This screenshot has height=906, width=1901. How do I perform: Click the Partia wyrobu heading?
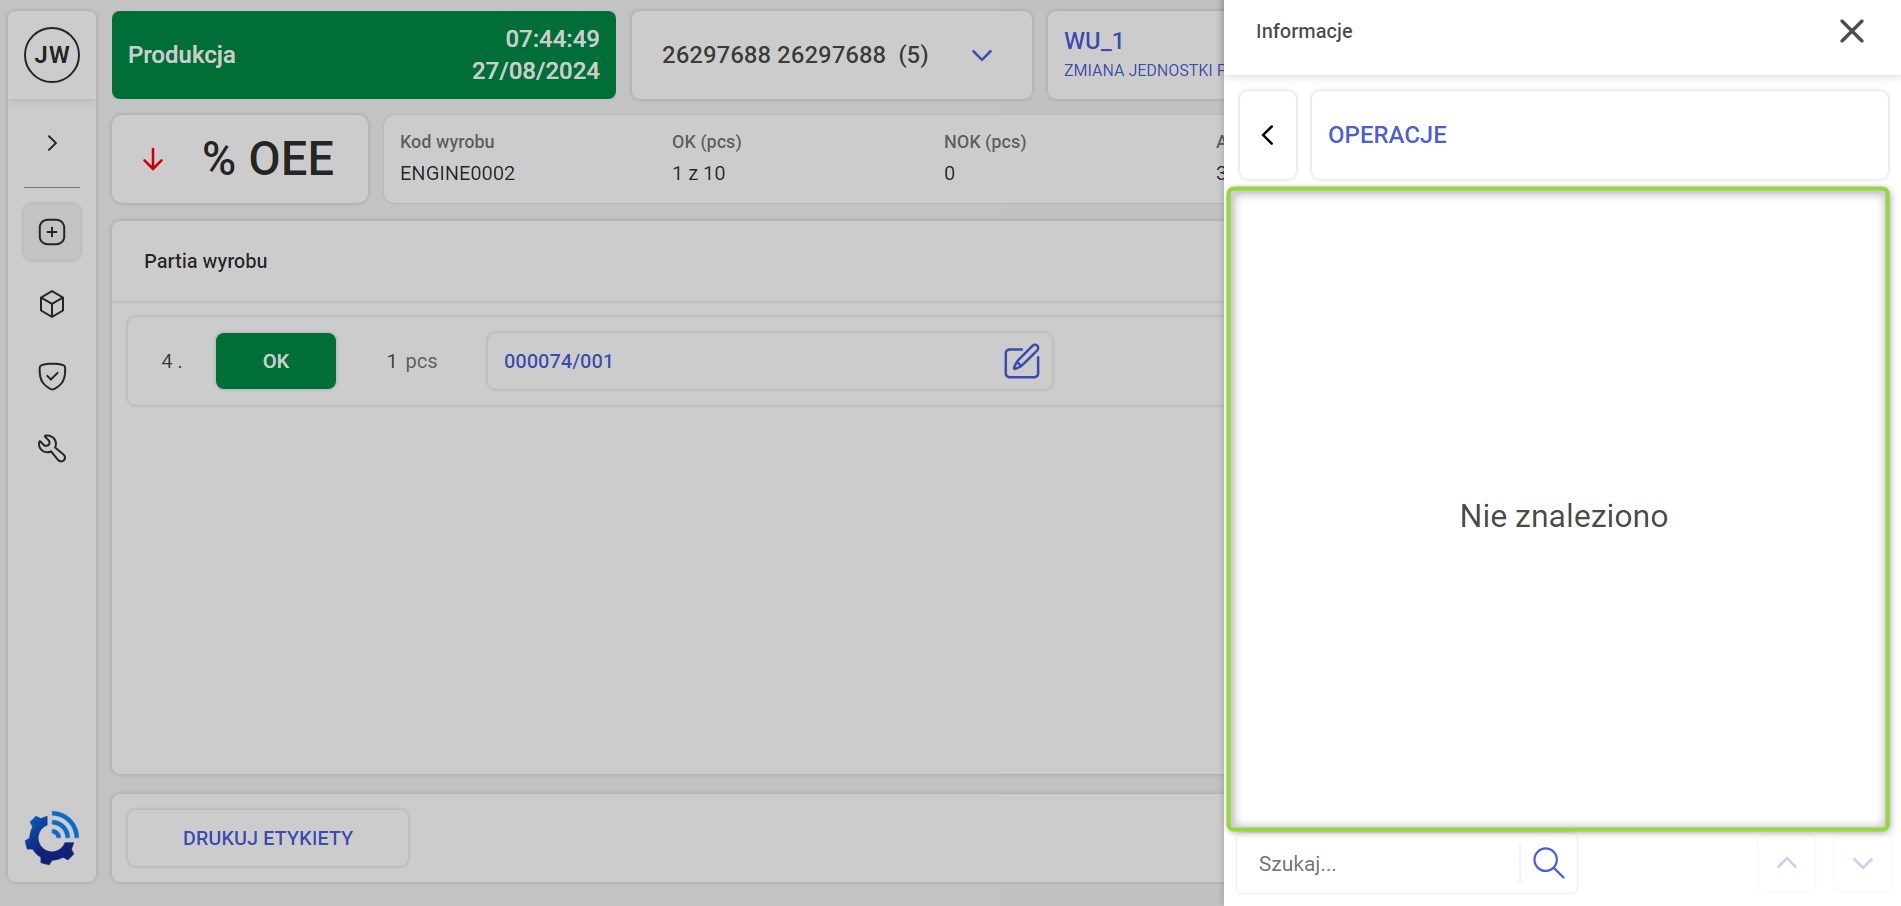pyautogui.click(x=206, y=261)
